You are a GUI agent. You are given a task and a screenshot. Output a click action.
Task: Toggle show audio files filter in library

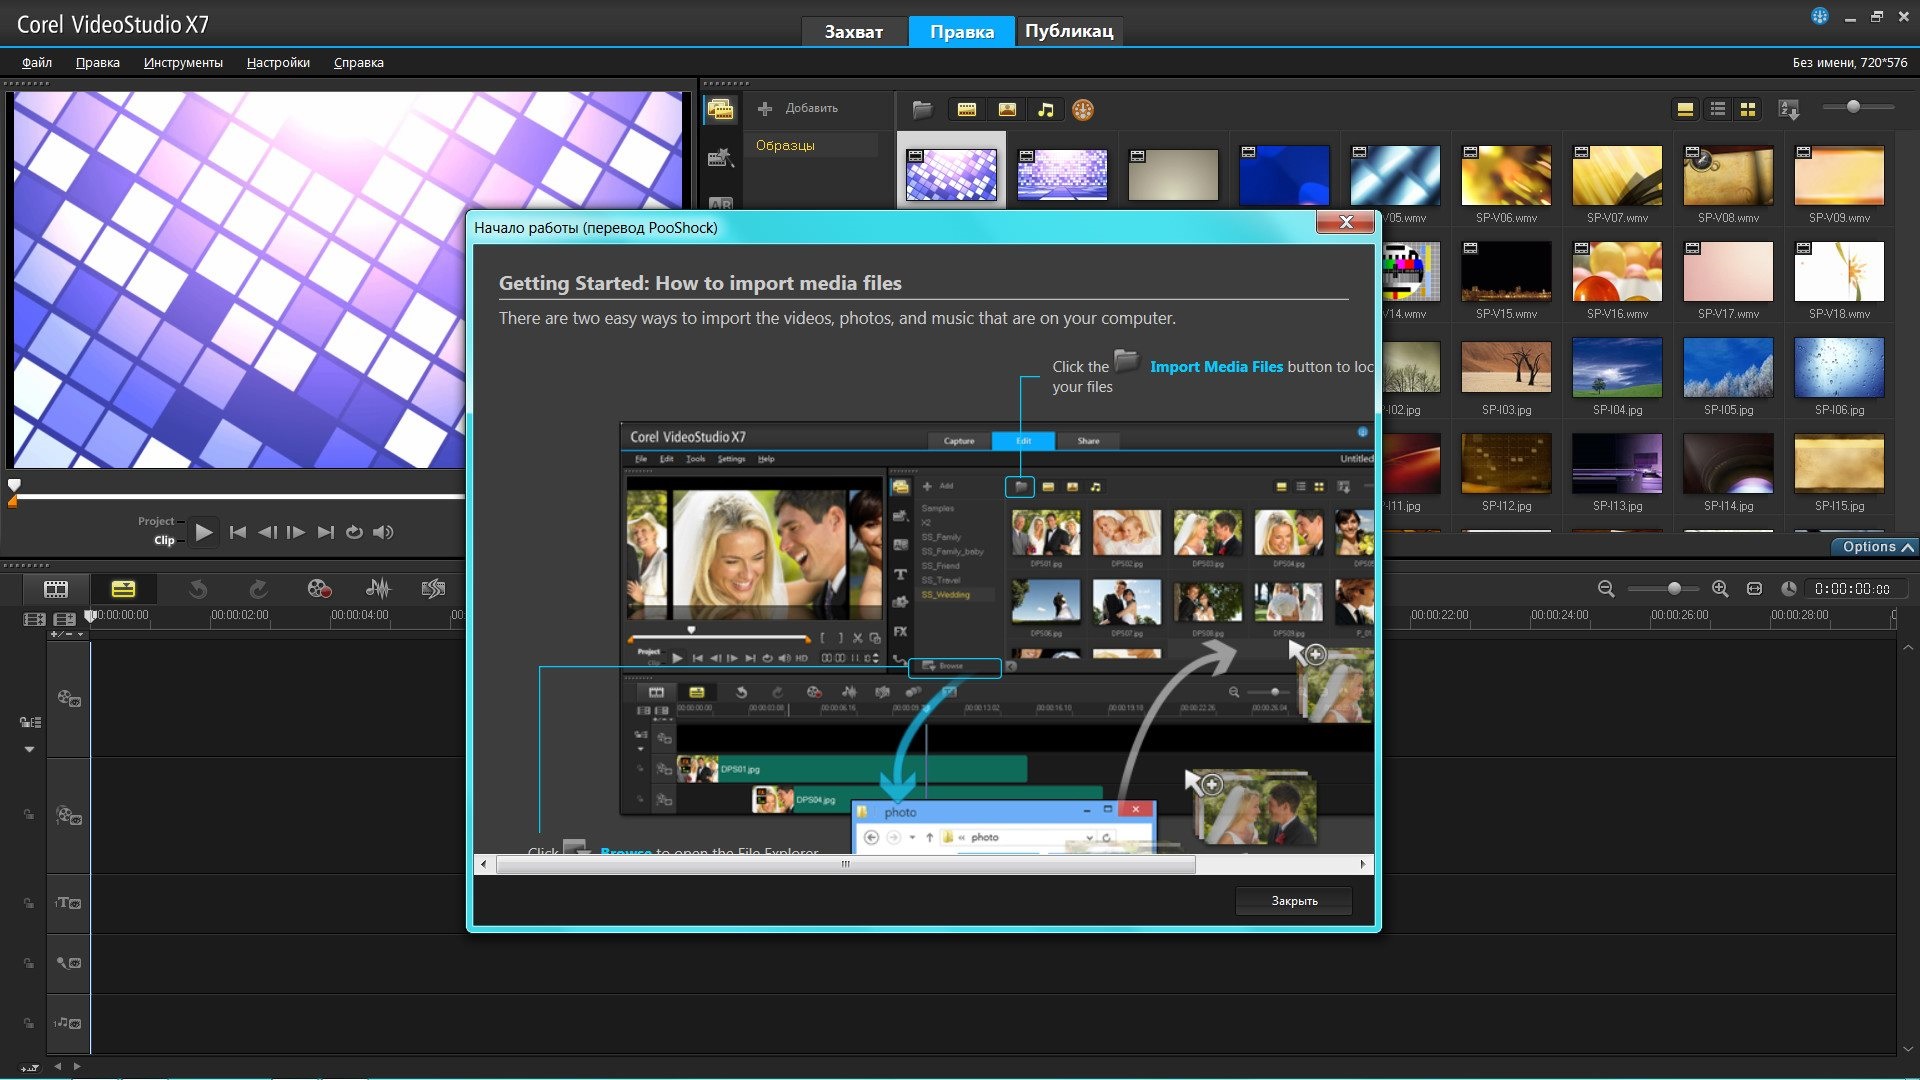(1046, 110)
